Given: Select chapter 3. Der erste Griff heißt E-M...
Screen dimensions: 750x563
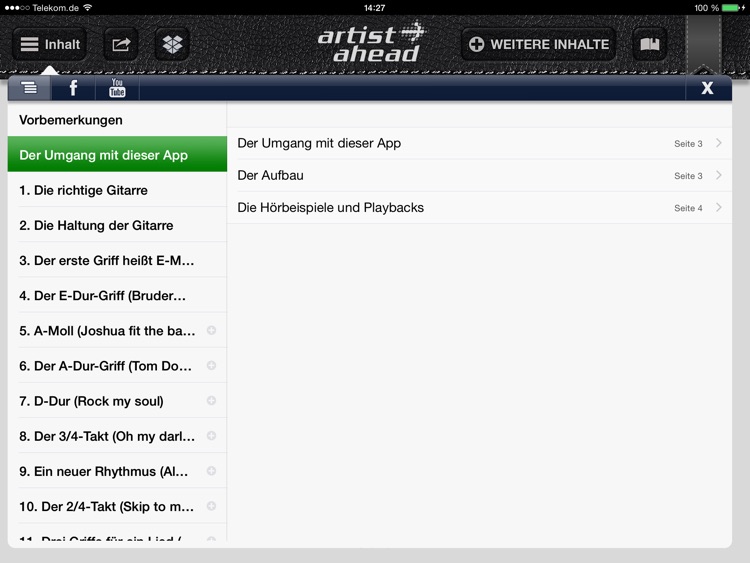Looking at the screenshot, I should click(x=117, y=260).
